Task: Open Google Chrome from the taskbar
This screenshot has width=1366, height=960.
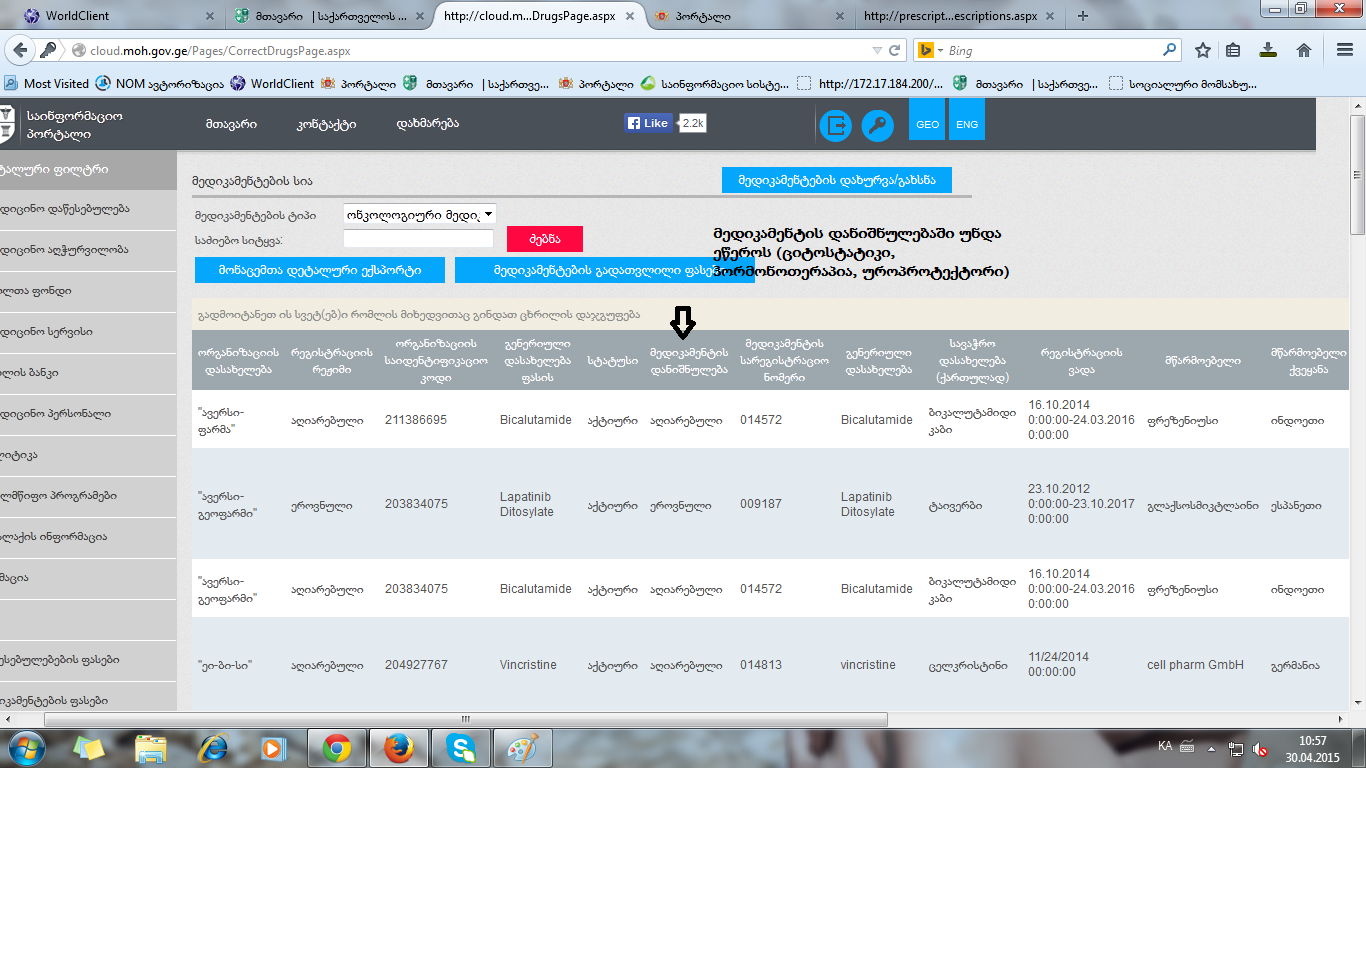Action: 337,748
